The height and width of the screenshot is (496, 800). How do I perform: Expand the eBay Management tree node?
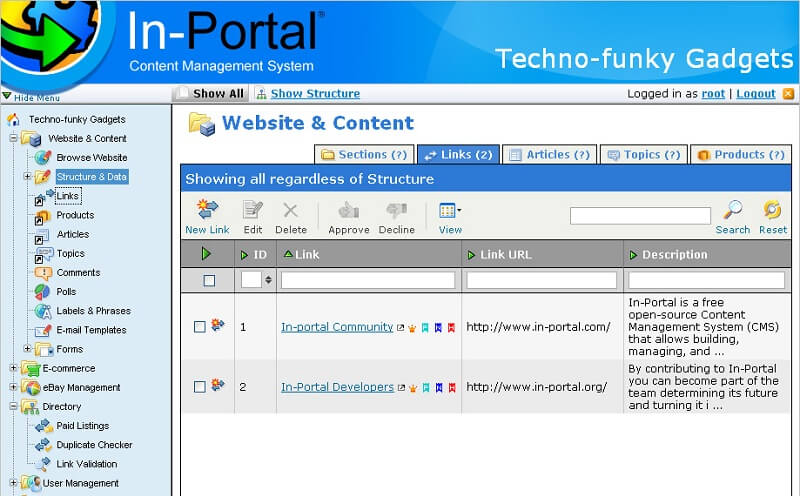click(x=14, y=387)
